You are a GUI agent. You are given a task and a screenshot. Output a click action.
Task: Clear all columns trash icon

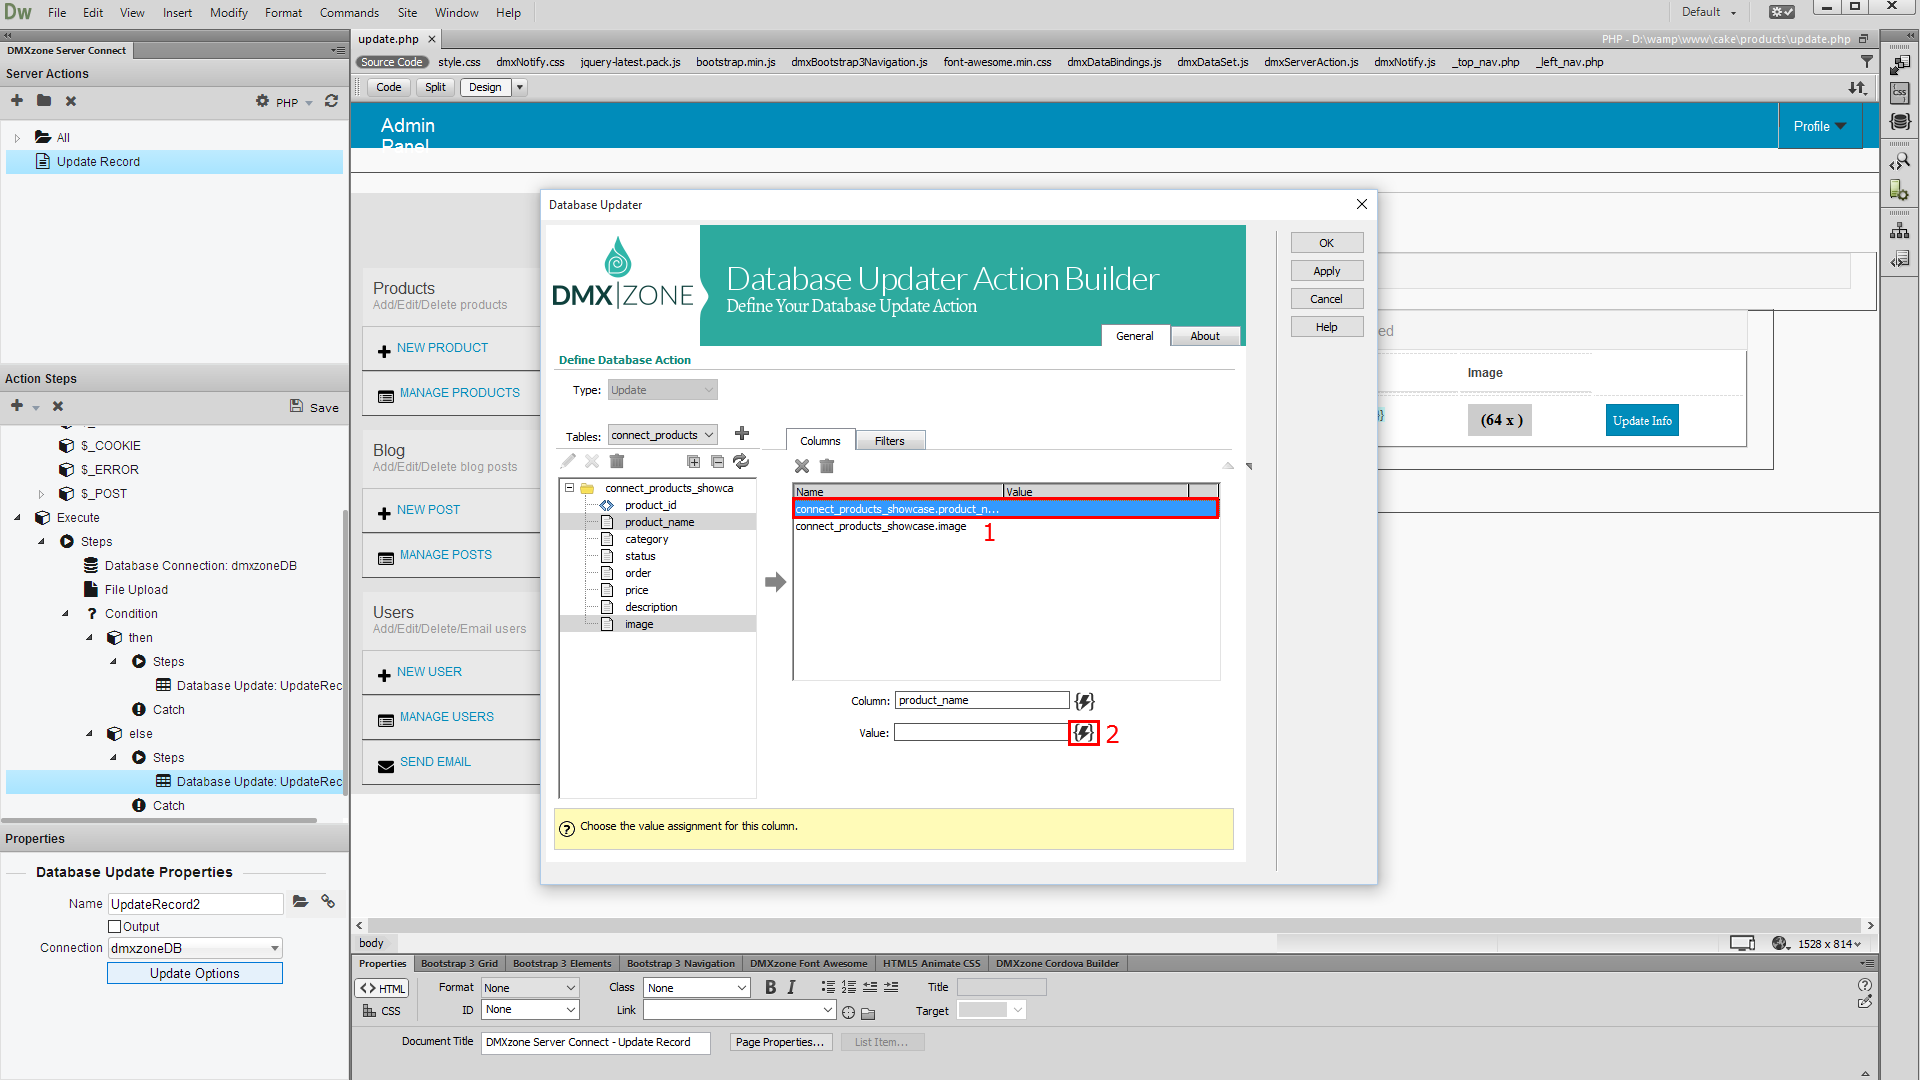827,466
